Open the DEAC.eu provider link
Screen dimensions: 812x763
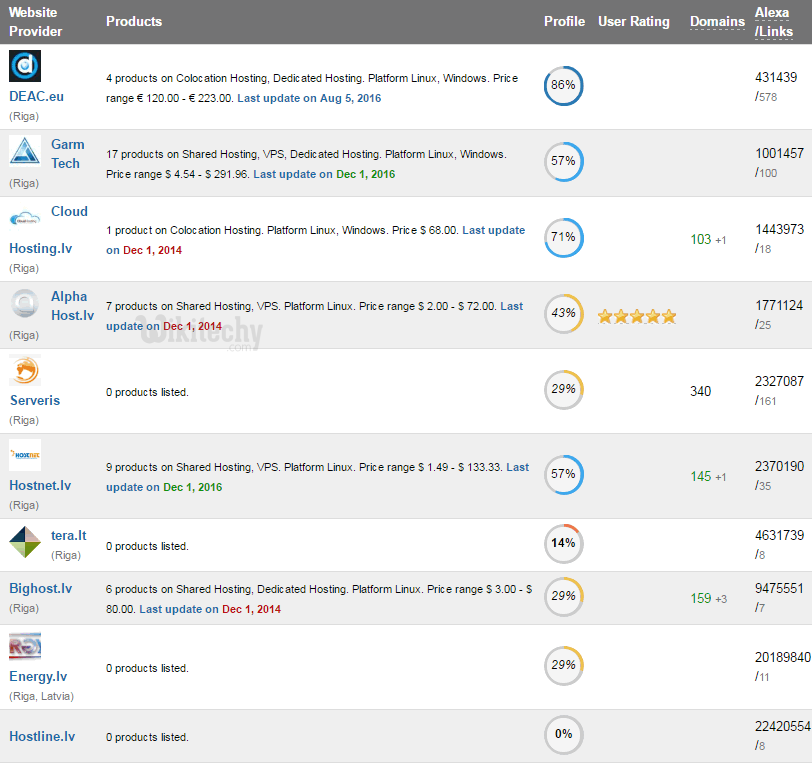point(36,96)
